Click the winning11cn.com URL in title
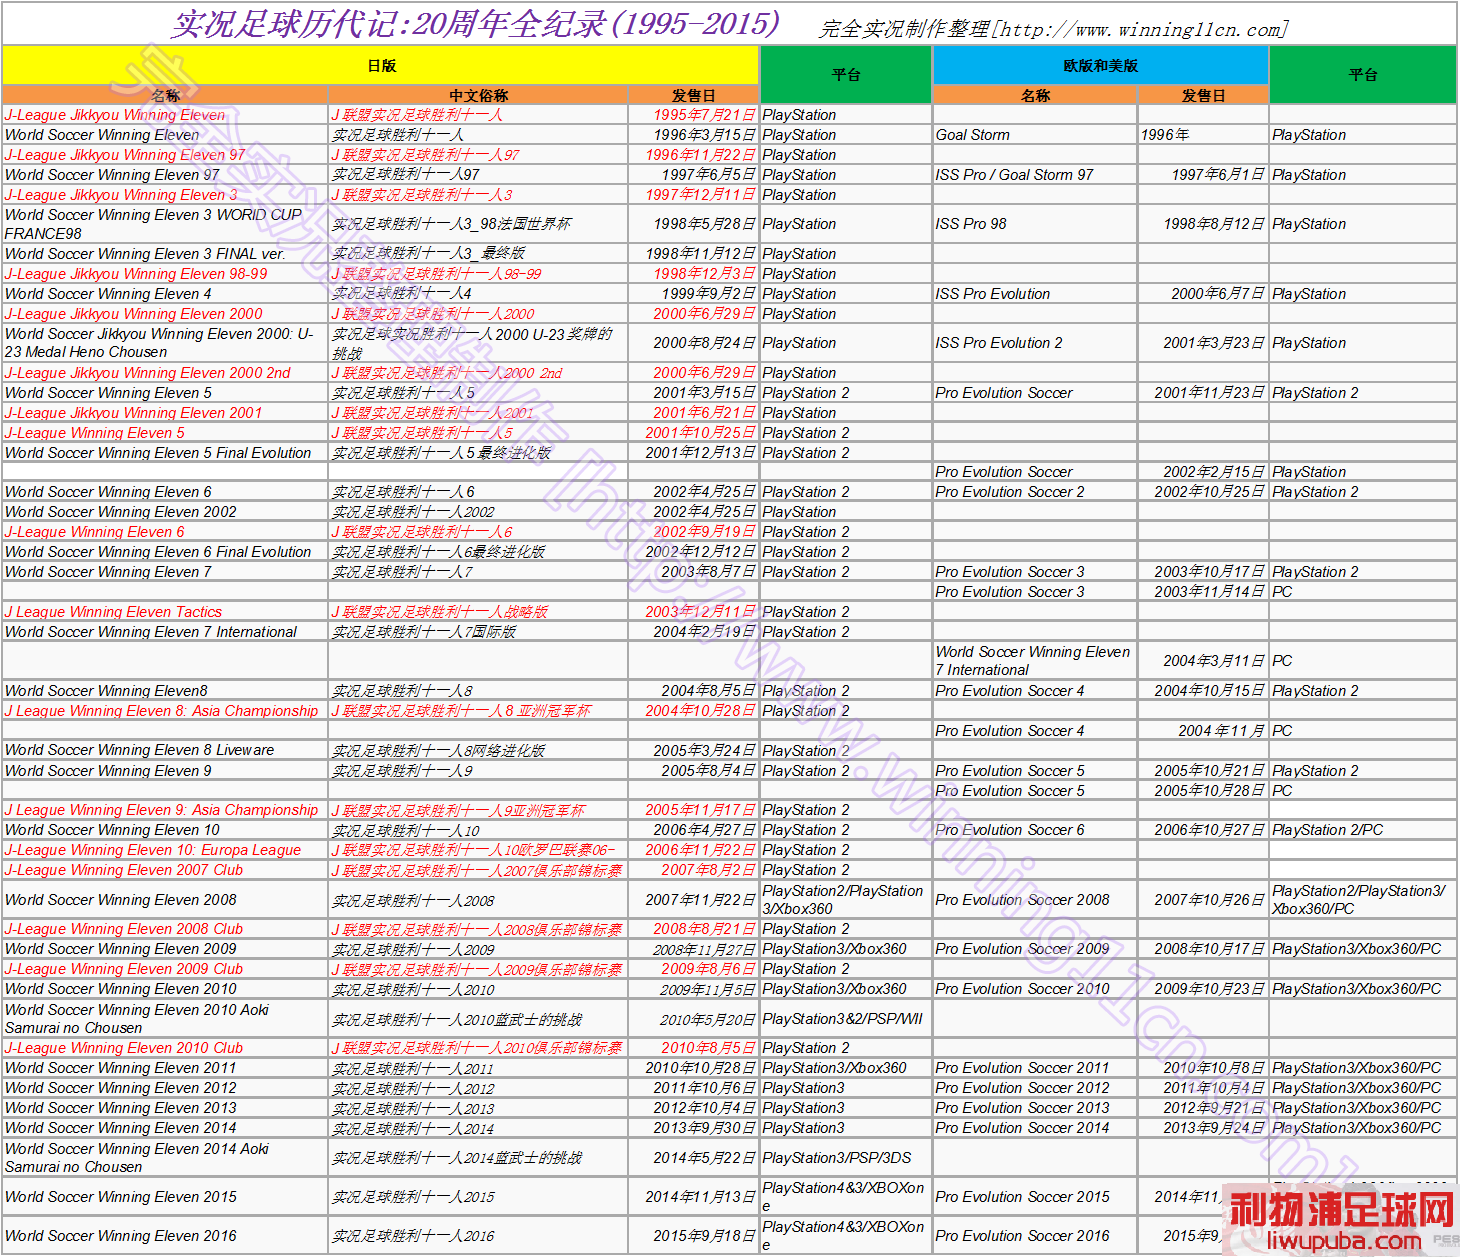Screen dimensions: 1460x1257 1141,29
